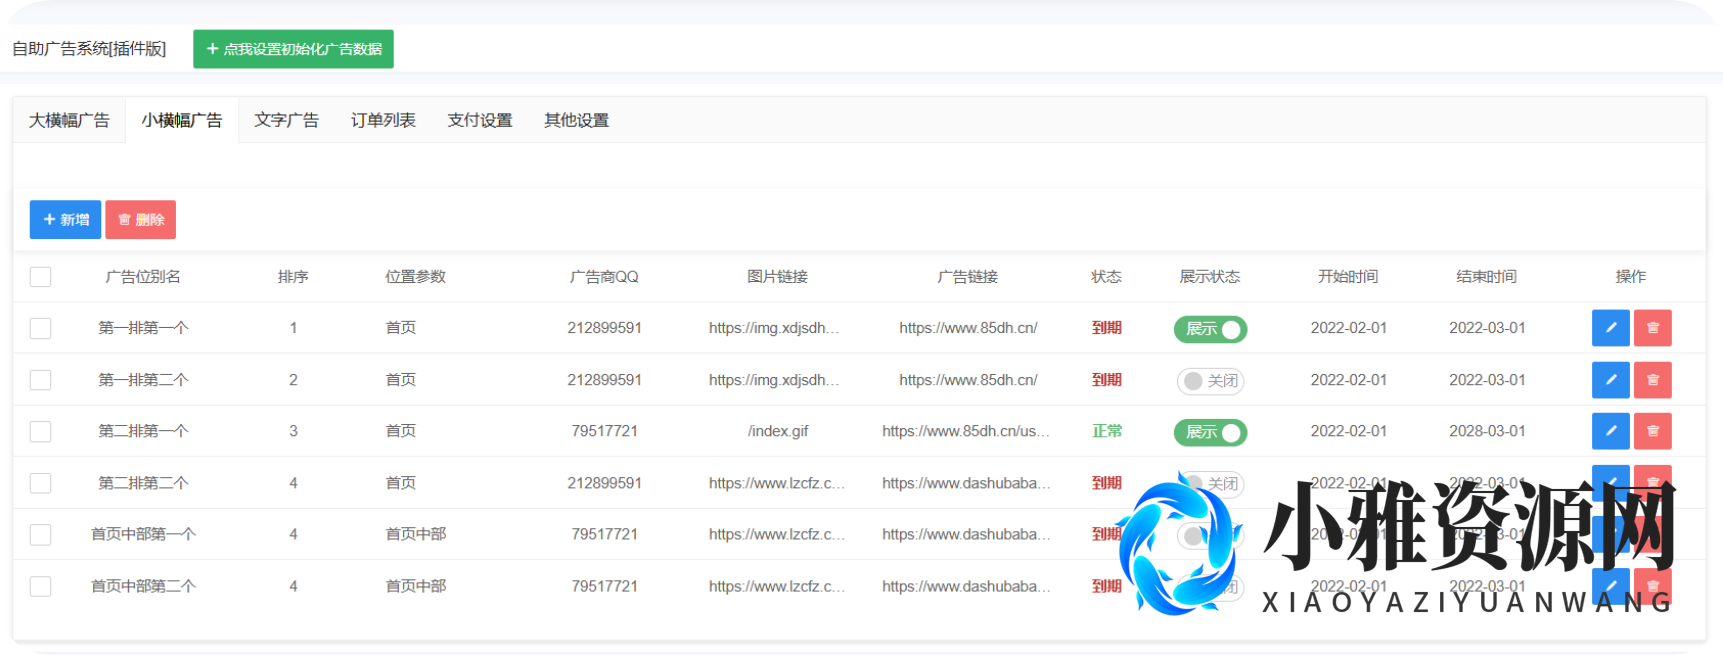Click the 广告链接 column header

tap(967, 277)
